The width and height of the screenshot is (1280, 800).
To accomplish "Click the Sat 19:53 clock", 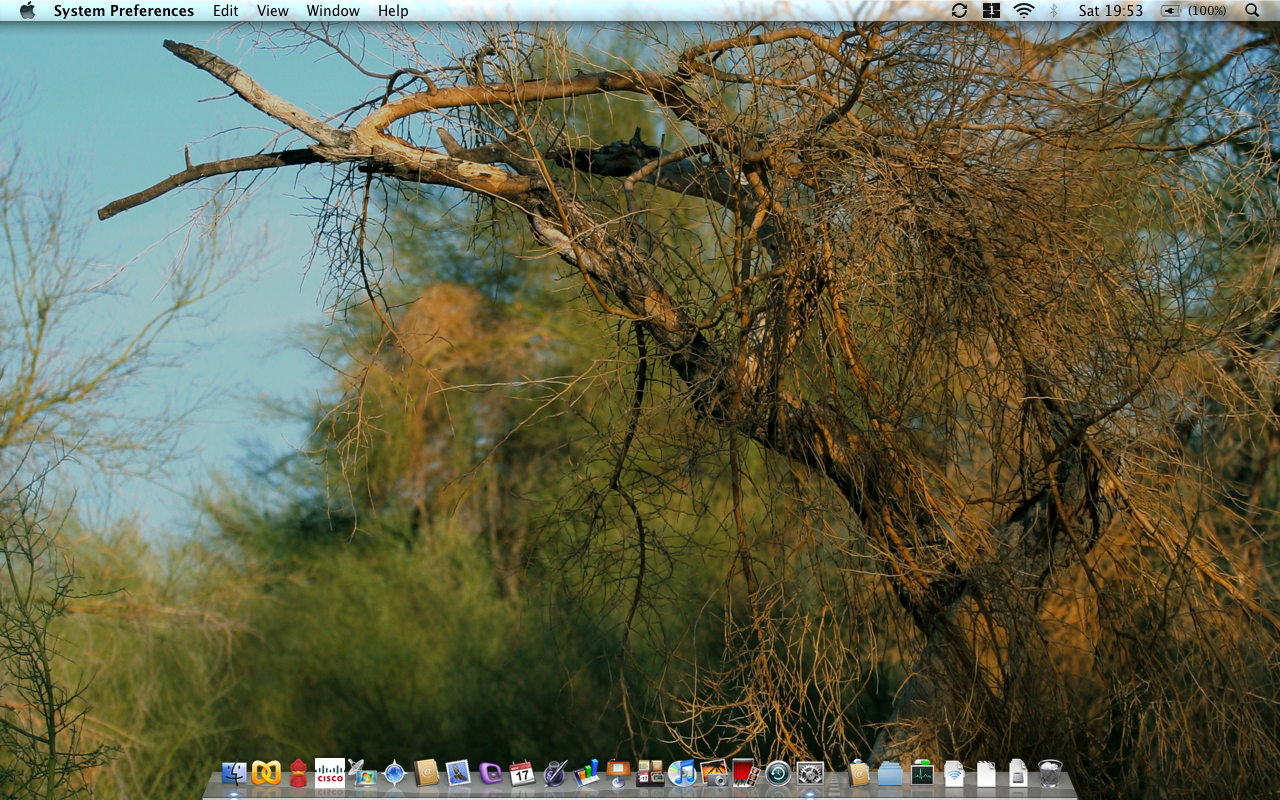I will click(x=1111, y=11).
